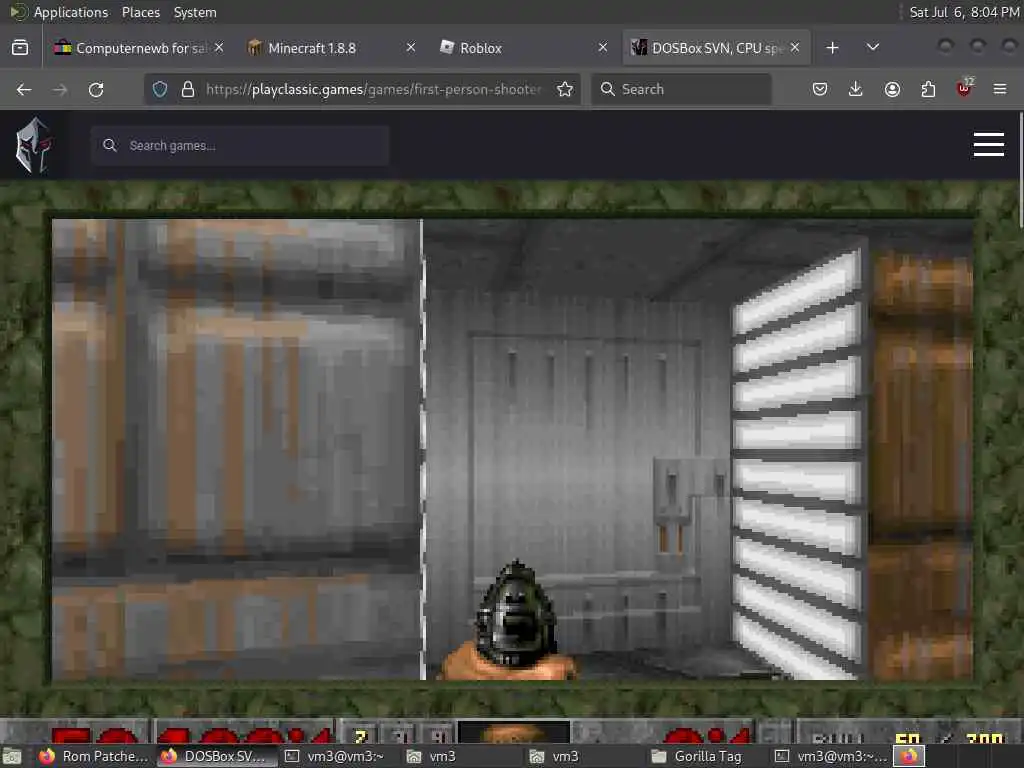Viewport: 1024px width, 768px height.
Task: Go back to previous page
Action: point(24,89)
